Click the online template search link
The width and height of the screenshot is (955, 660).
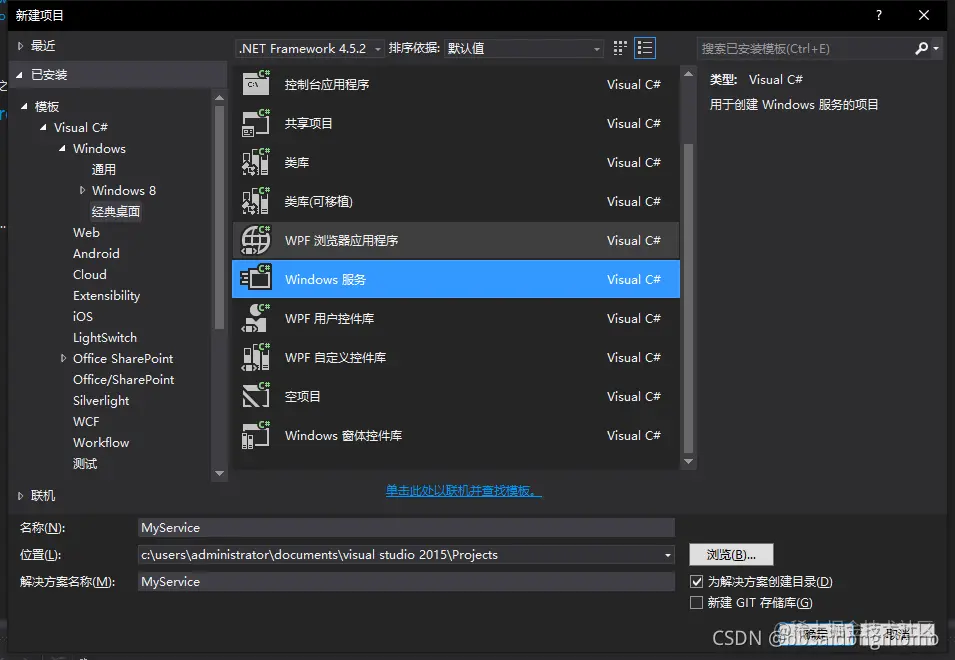(x=463, y=490)
